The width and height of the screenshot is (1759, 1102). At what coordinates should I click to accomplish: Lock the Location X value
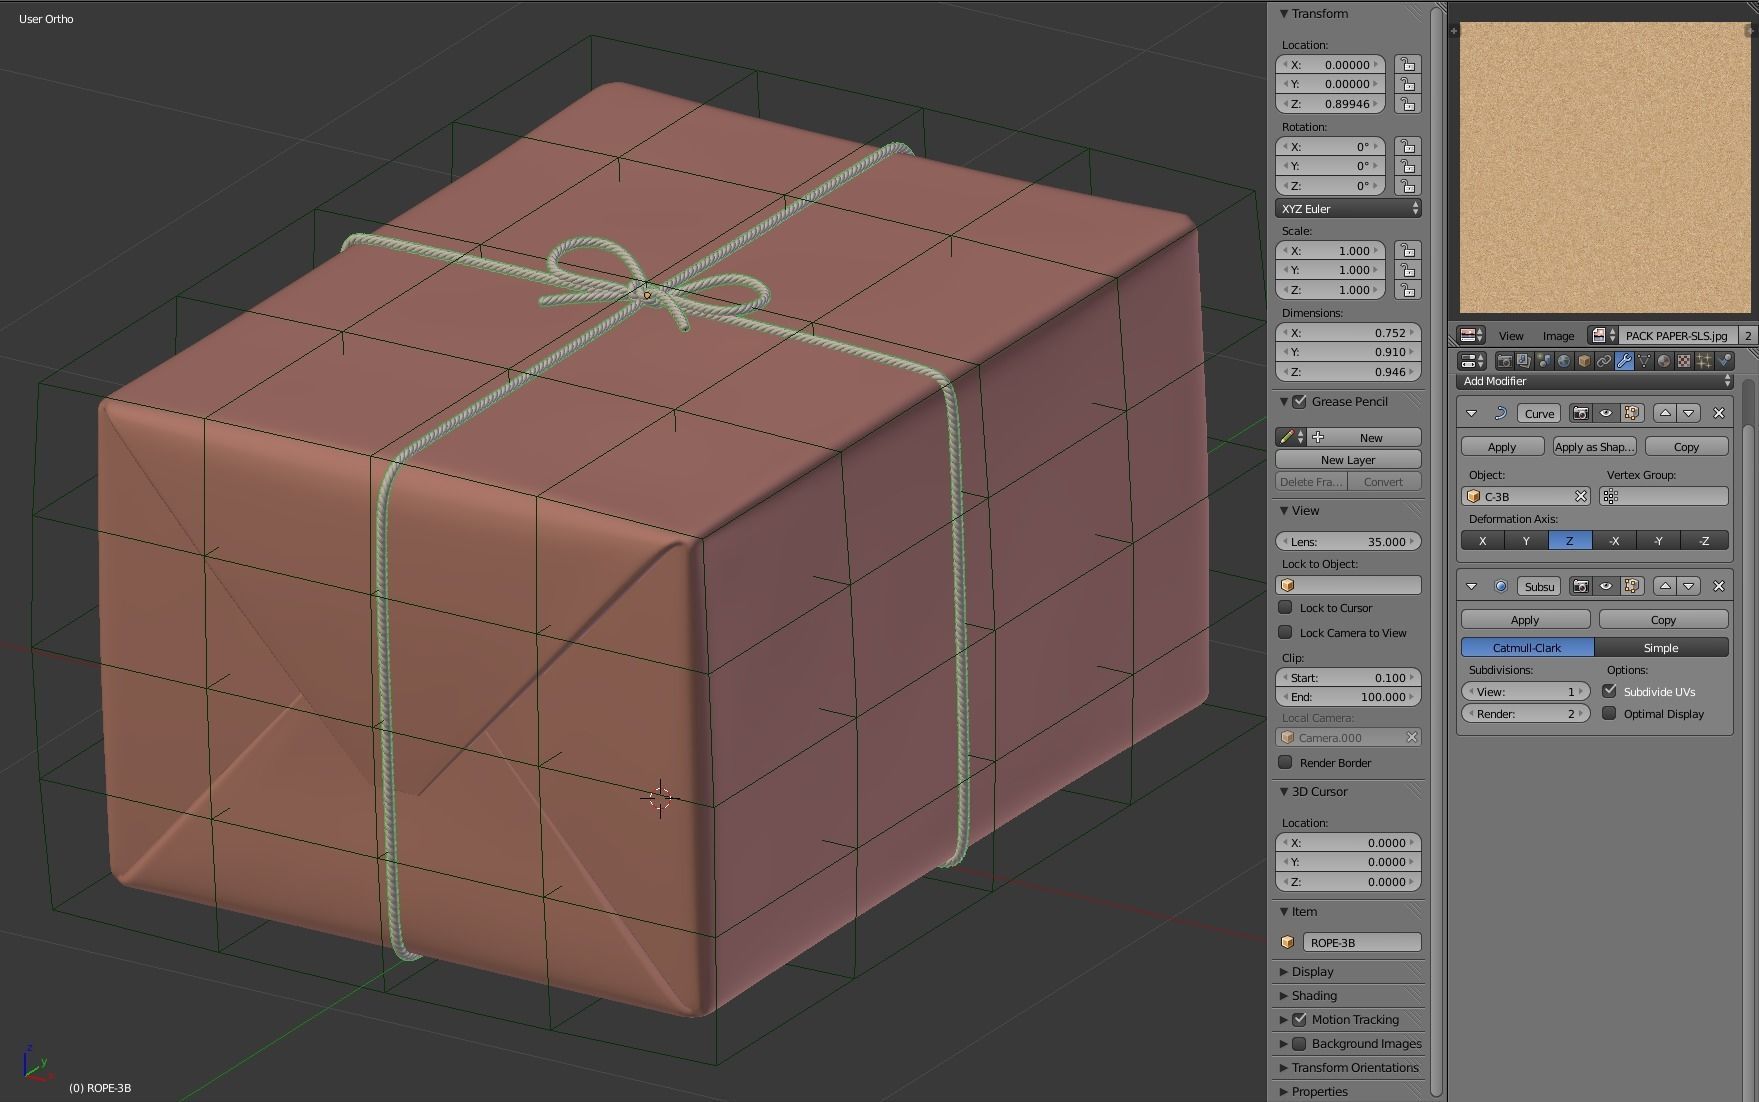pyautogui.click(x=1408, y=65)
